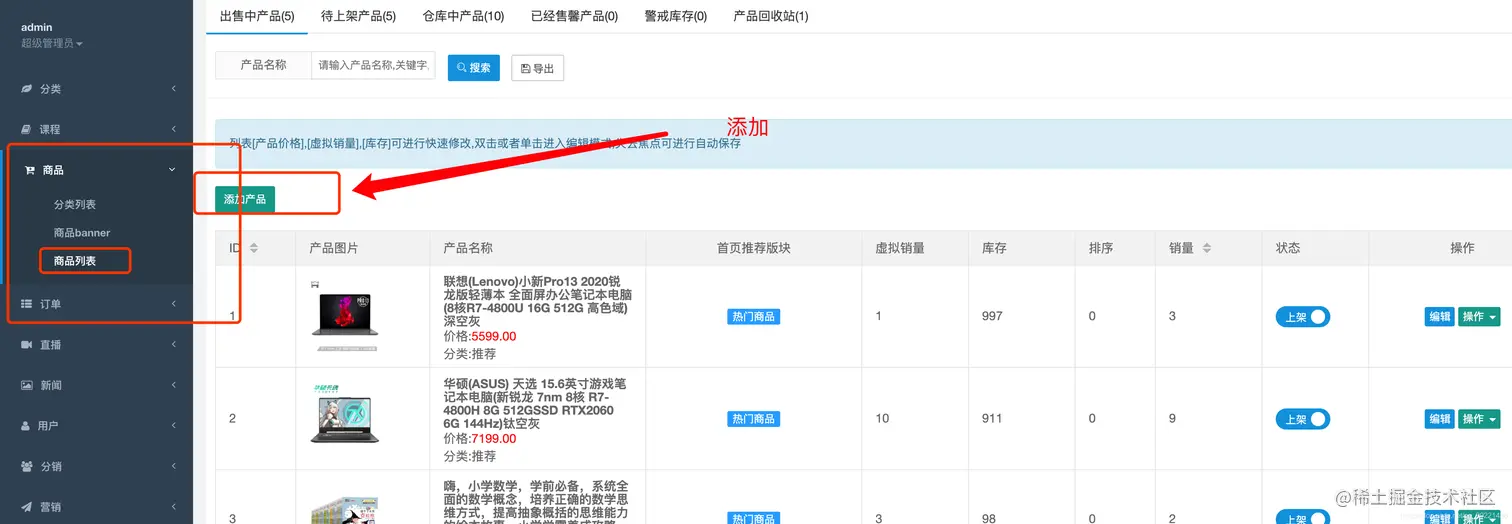Sort table by 销量 column arrows
Screen dimensions: 1512x524
[1207, 248]
